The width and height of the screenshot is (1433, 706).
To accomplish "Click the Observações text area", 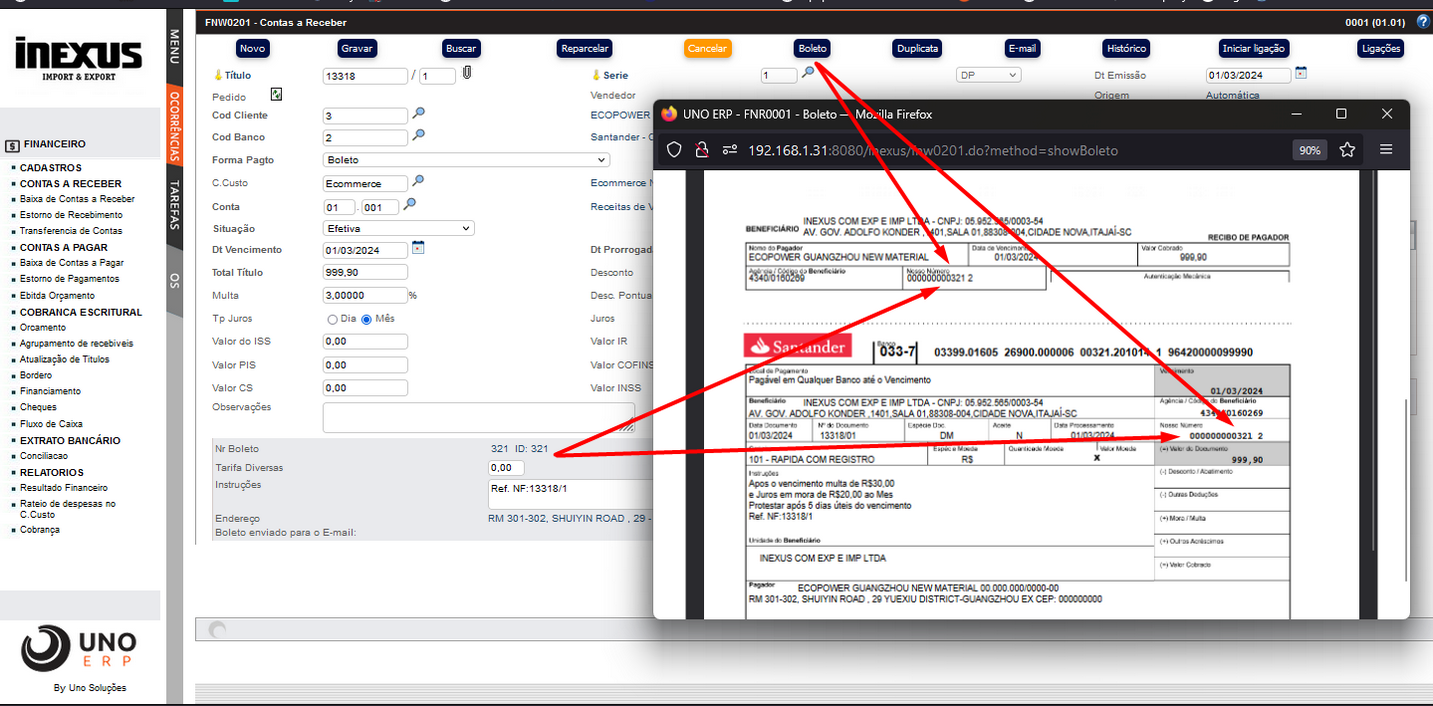I will tap(478, 417).
